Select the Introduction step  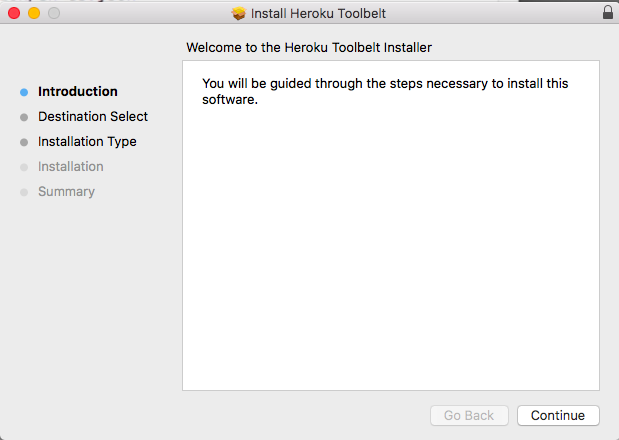78,92
